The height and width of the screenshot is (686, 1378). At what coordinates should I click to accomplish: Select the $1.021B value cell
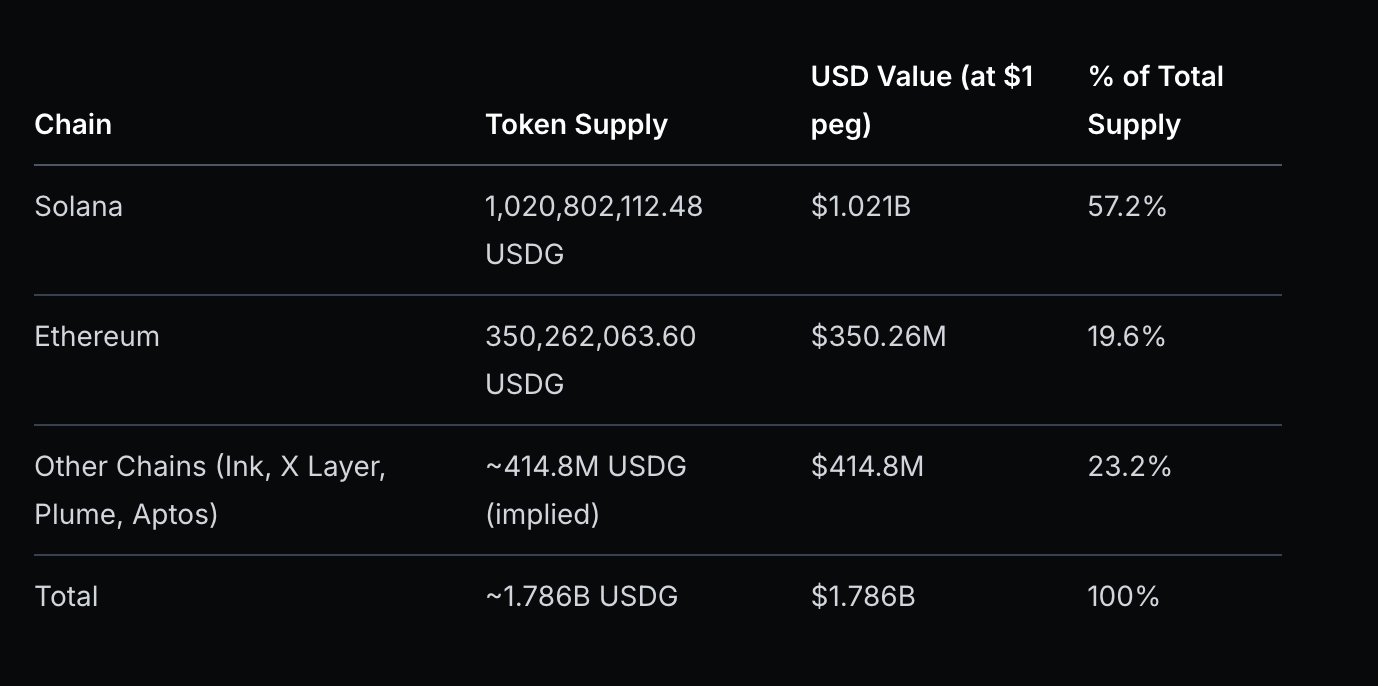[861, 207]
